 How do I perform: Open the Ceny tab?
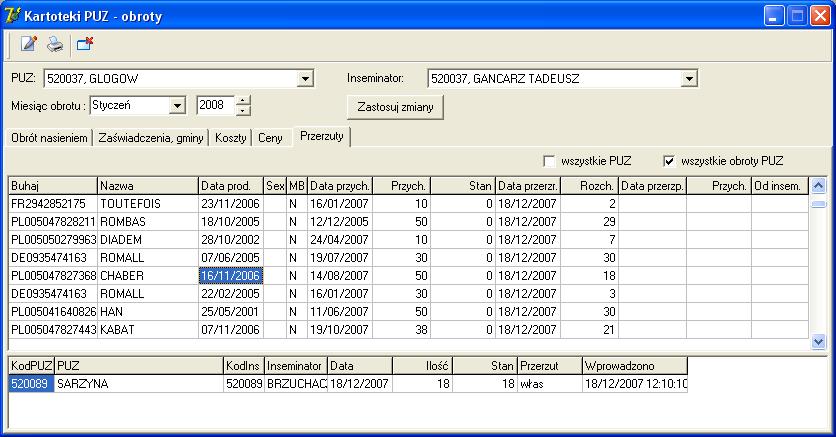click(x=270, y=138)
